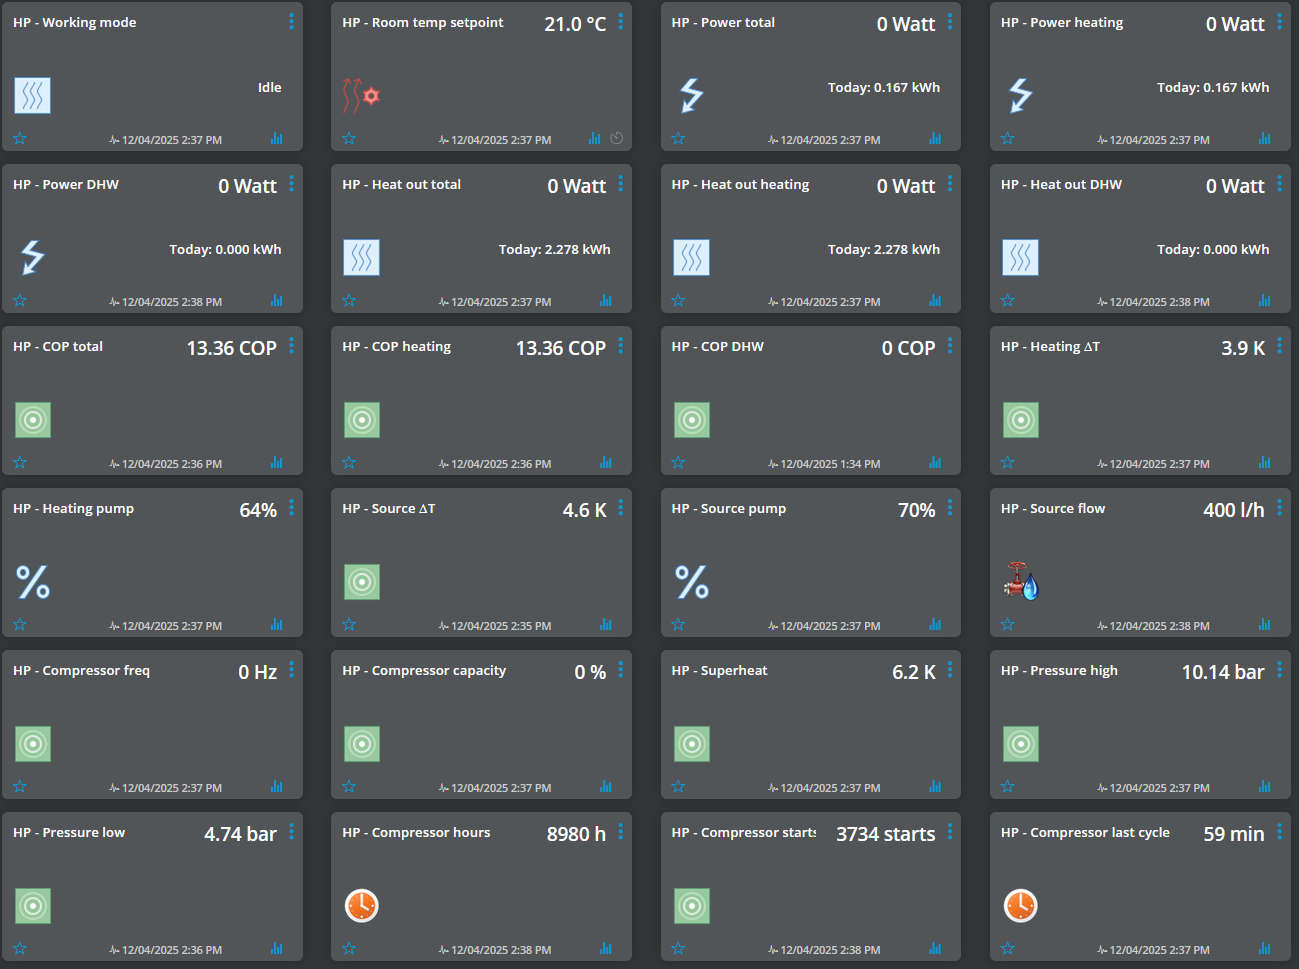
Task: Click the HP - Source flow valve icon
Action: [x=1021, y=581]
